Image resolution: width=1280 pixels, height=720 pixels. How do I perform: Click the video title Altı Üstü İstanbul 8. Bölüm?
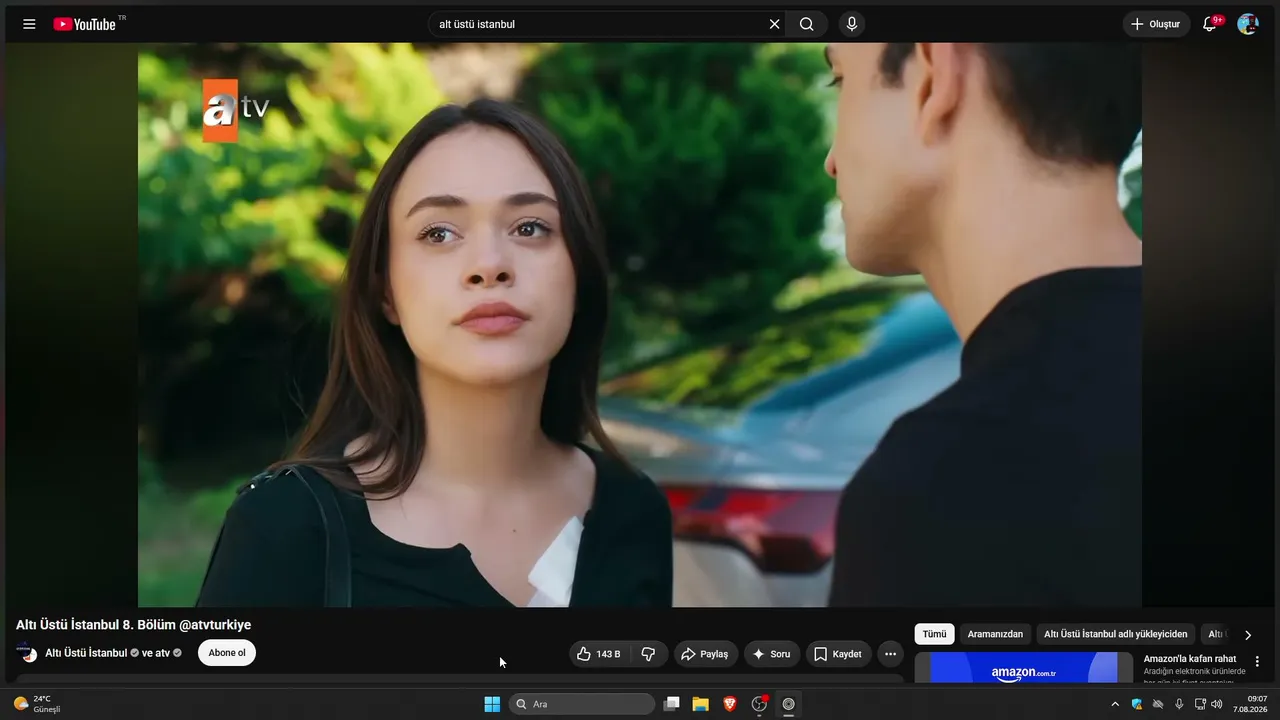click(x=134, y=625)
